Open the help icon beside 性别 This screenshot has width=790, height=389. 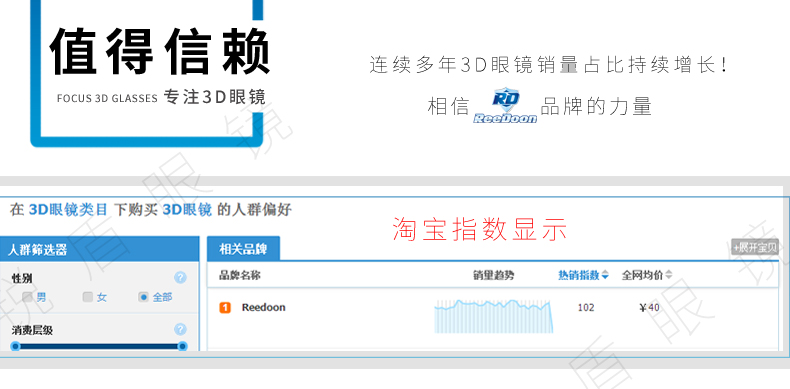pyautogui.click(x=180, y=278)
